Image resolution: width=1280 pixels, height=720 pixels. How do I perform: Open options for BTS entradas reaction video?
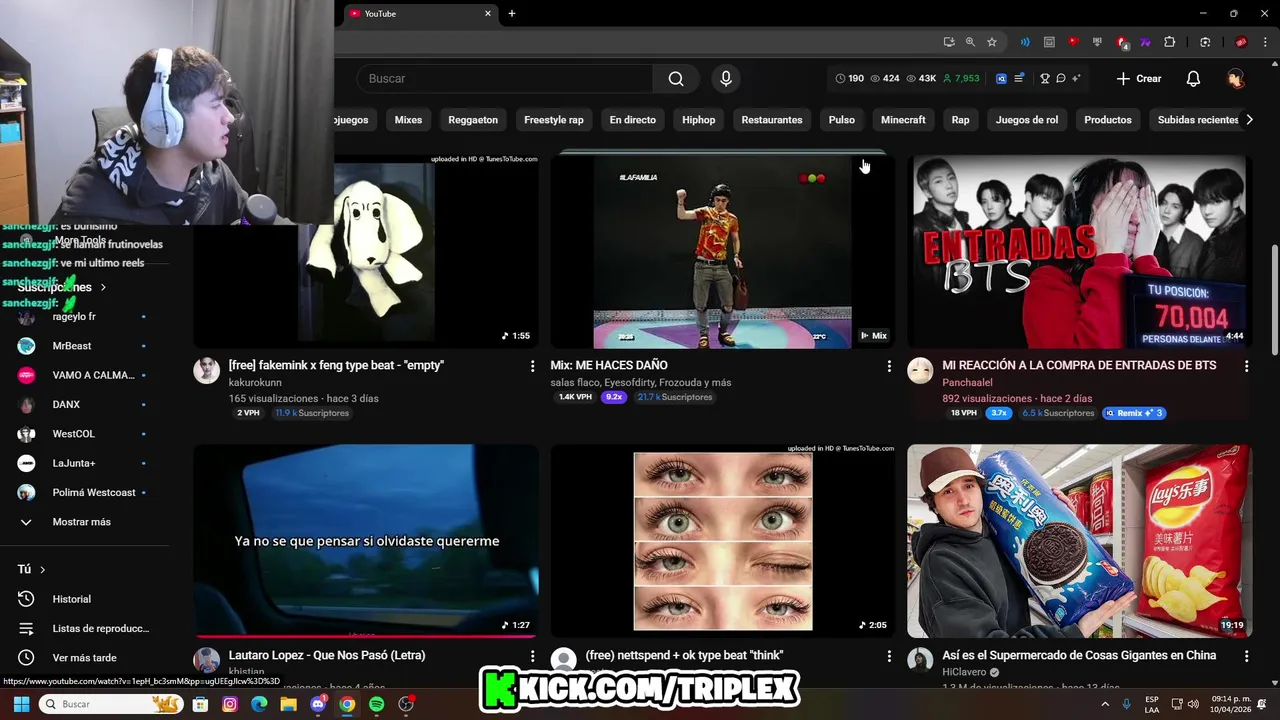click(1246, 367)
